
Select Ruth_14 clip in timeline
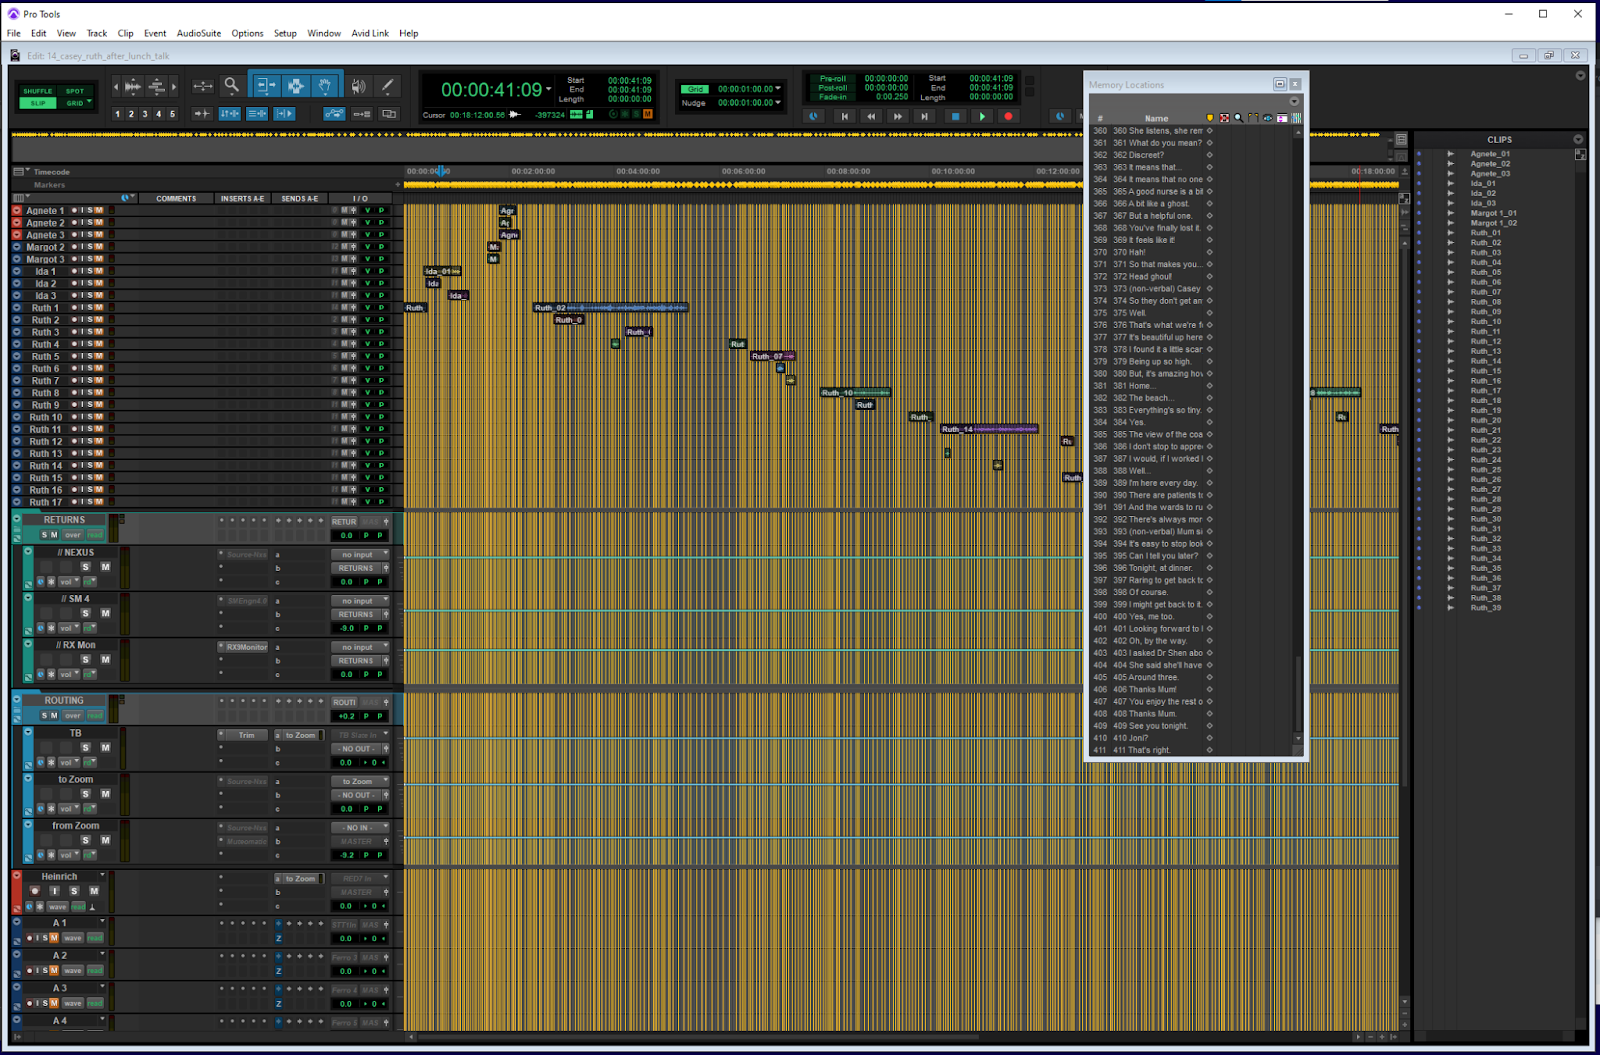click(x=989, y=429)
